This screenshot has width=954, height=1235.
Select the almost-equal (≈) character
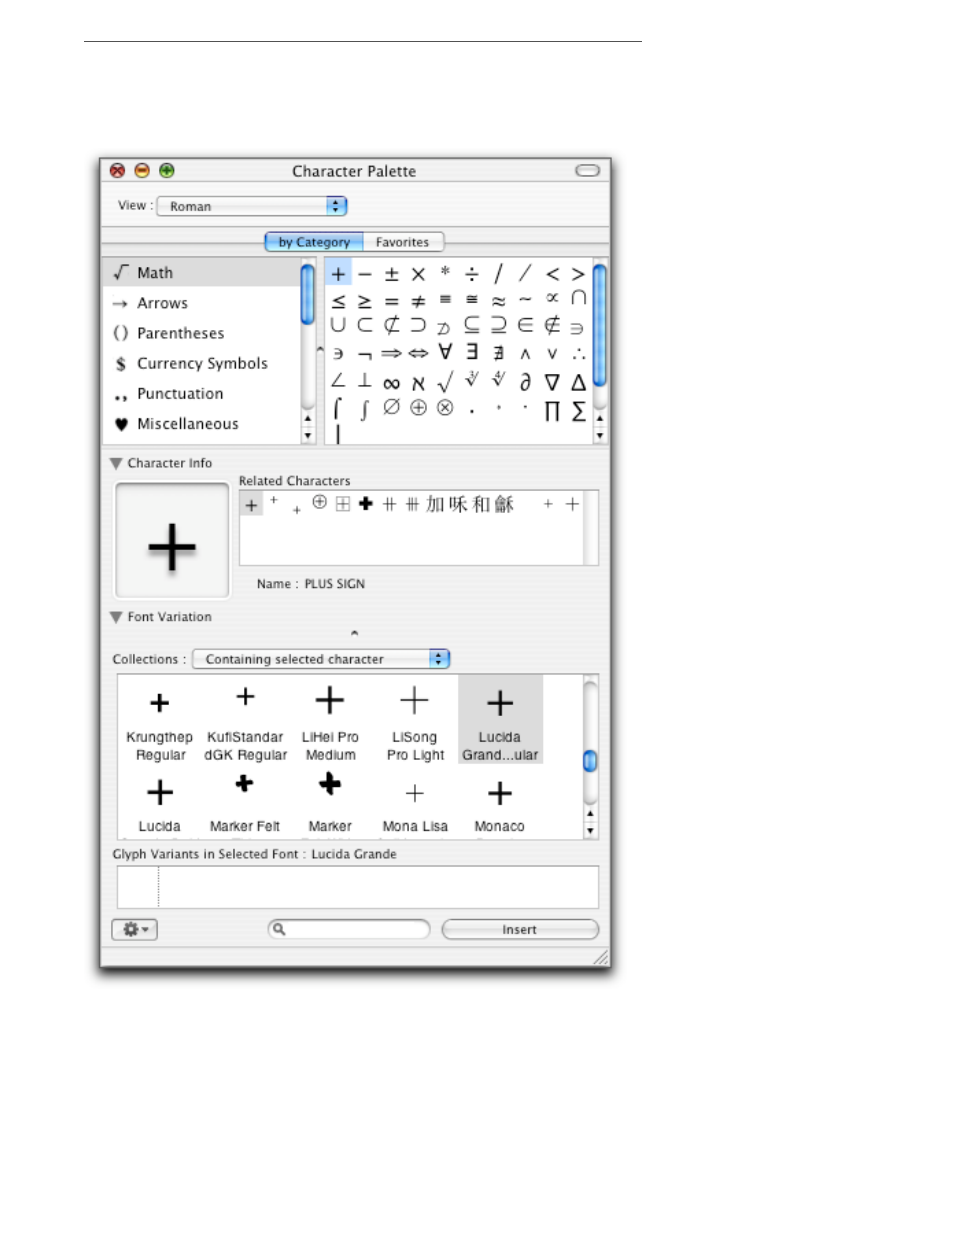point(498,301)
